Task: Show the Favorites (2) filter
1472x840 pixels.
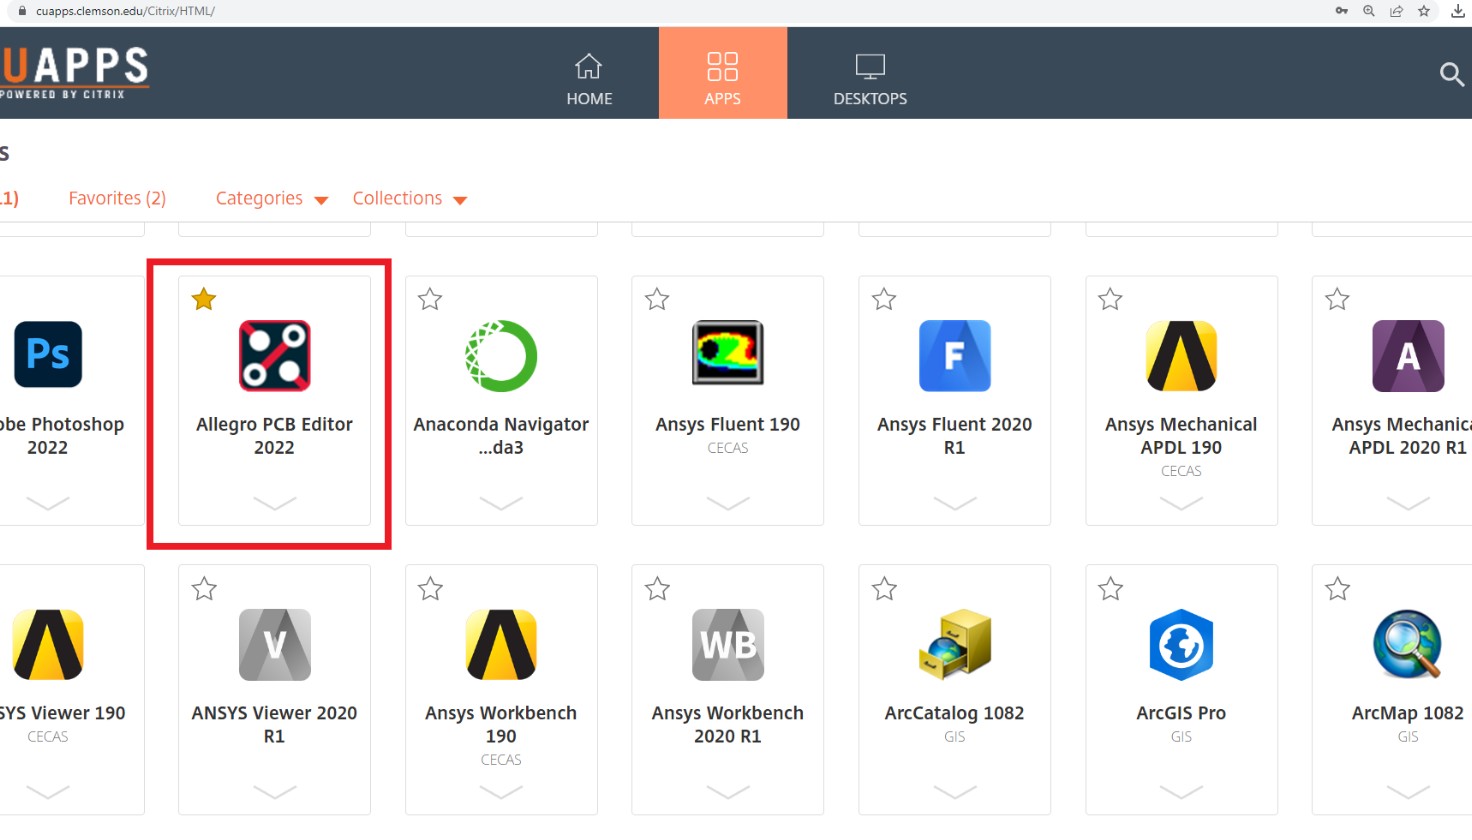Action: pyautogui.click(x=117, y=198)
